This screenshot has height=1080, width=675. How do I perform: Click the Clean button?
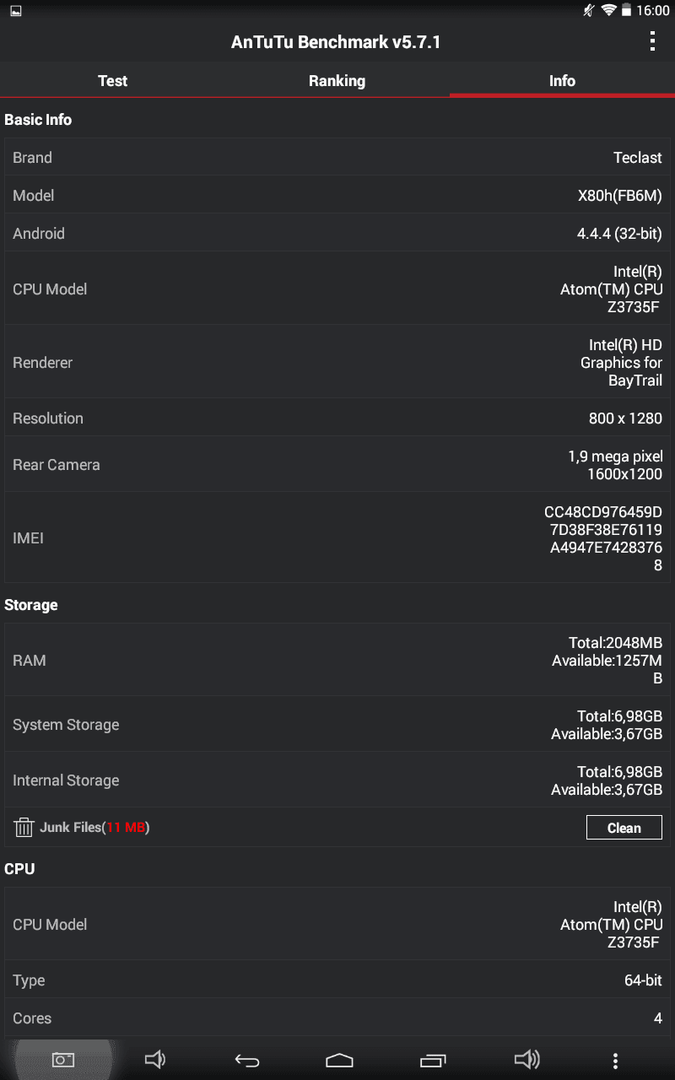[x=624, y=828]
